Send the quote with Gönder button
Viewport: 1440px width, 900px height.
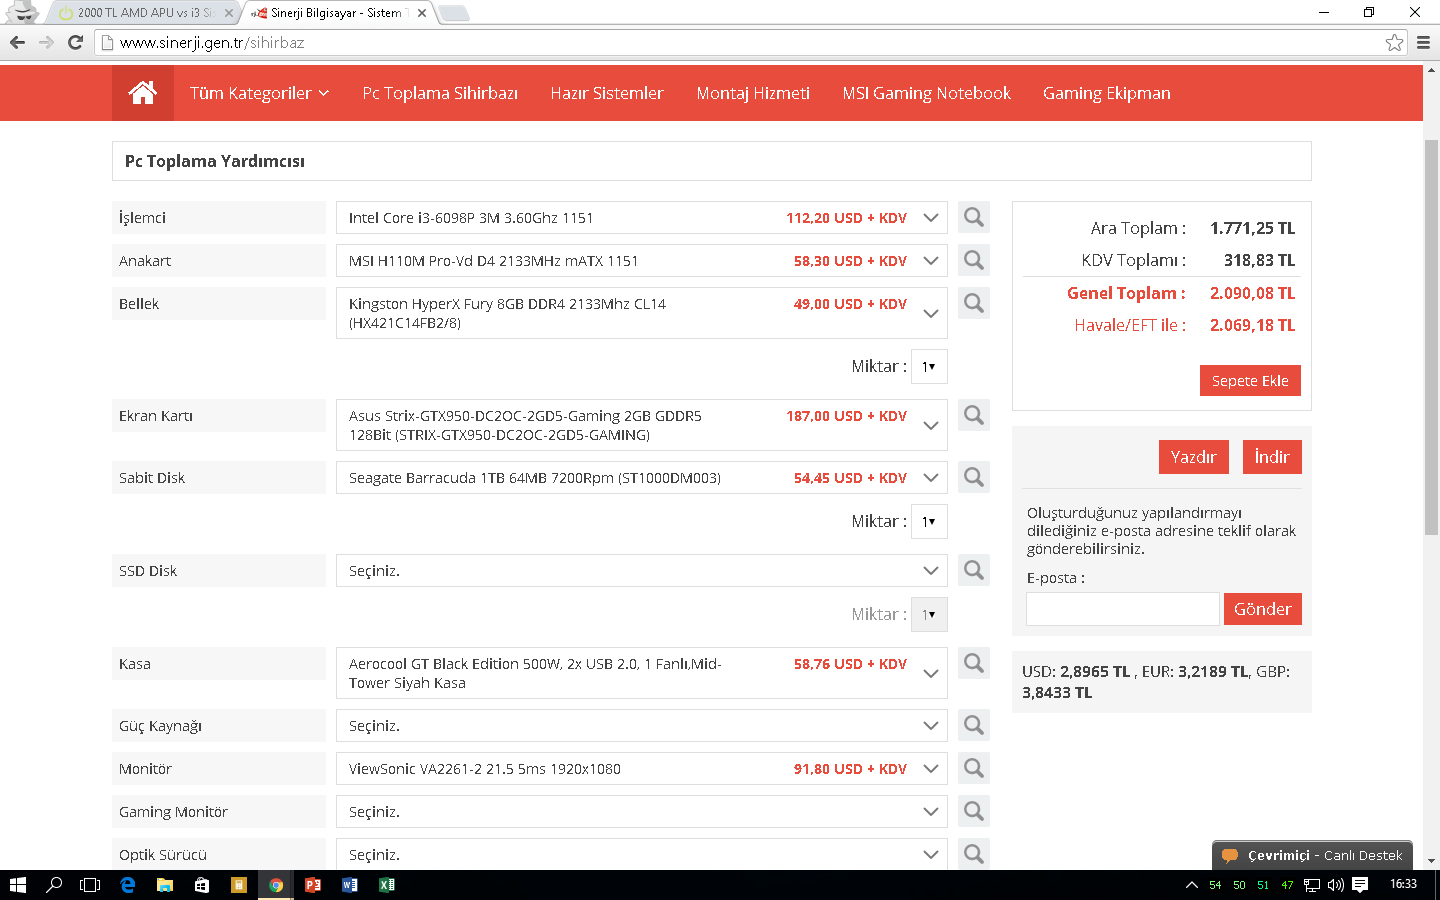pyautogui.click(x=1263, y=609)
